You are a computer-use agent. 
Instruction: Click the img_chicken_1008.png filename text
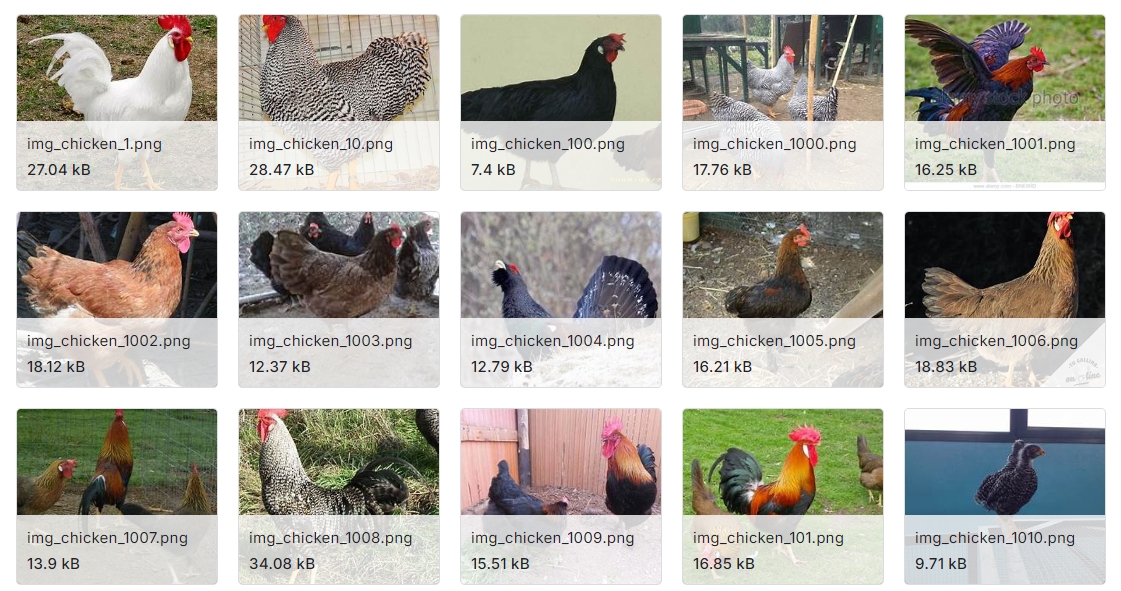pos(330,537)
